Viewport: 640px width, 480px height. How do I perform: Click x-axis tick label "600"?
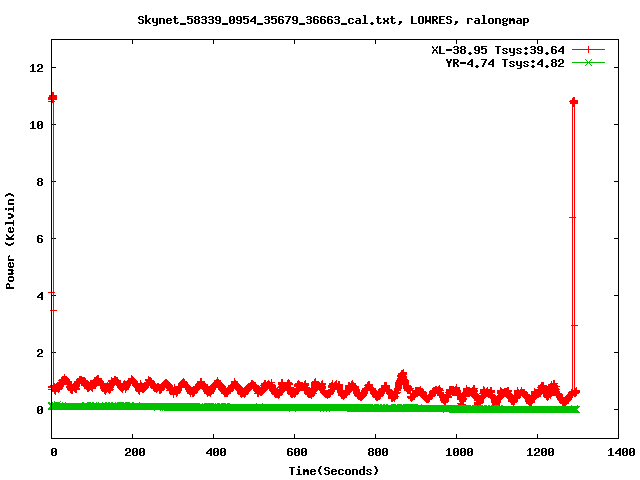point(296,452)
